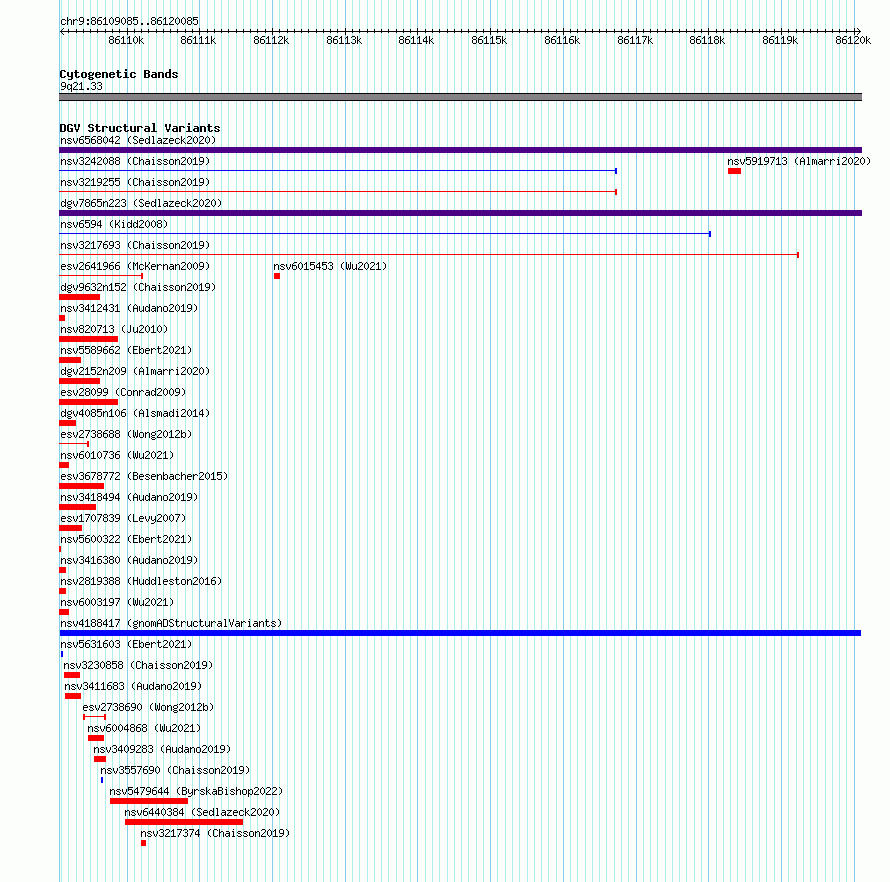890x882 pixels.
Task: Open nsv3557690 (Chaisson2019) label
Action: pyautogui.click(x=175, y=770)
